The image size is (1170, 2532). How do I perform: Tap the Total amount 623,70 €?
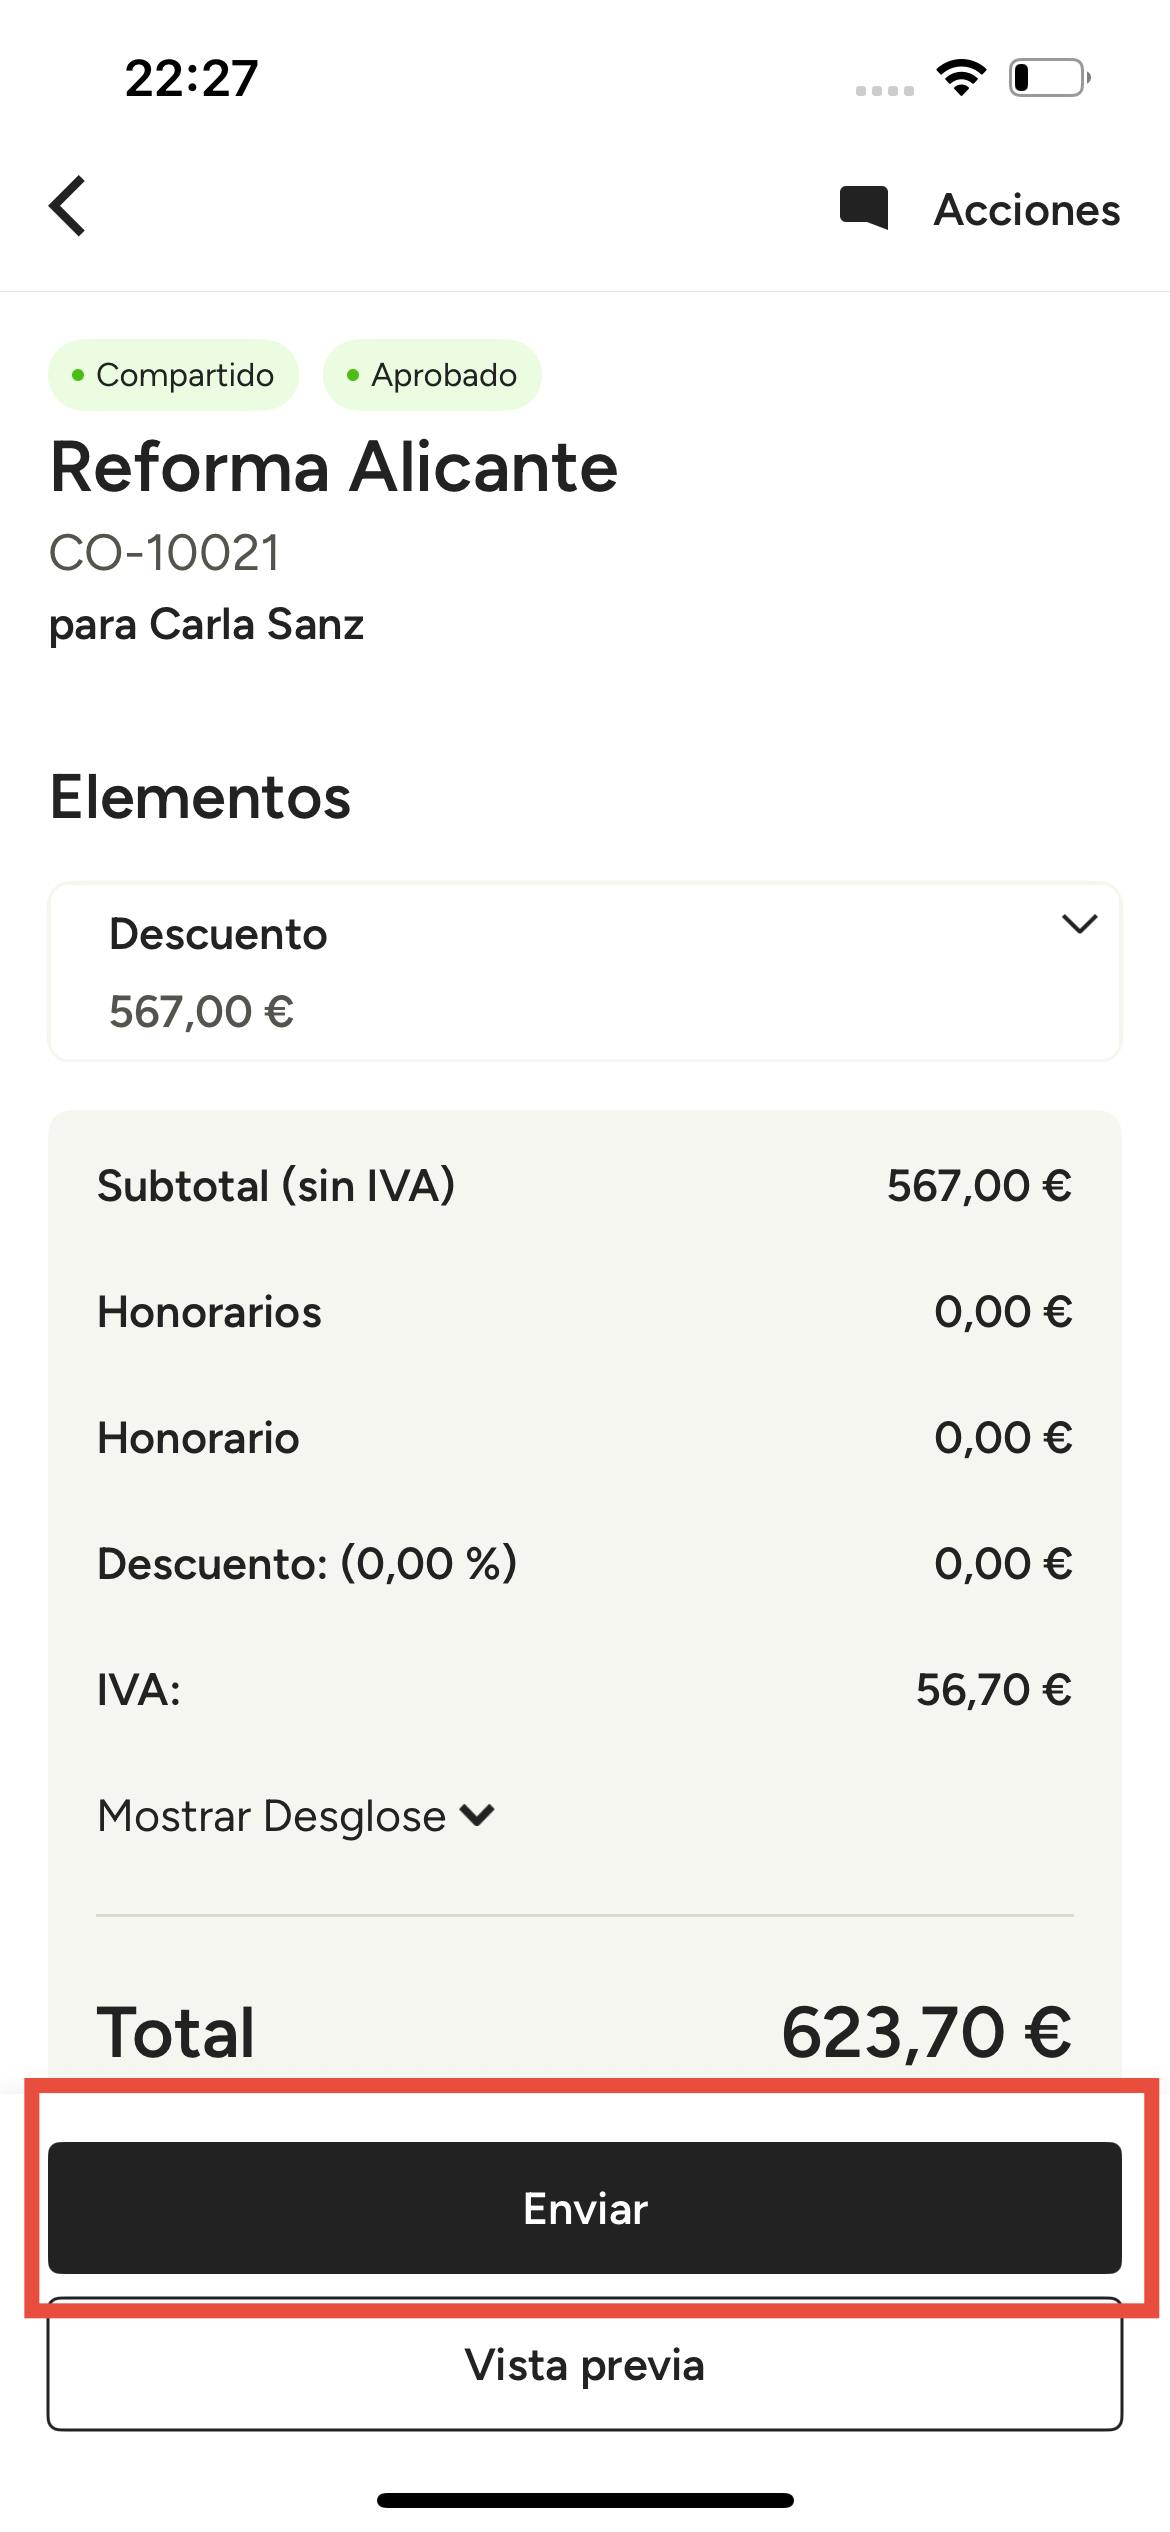point(925,2032)
